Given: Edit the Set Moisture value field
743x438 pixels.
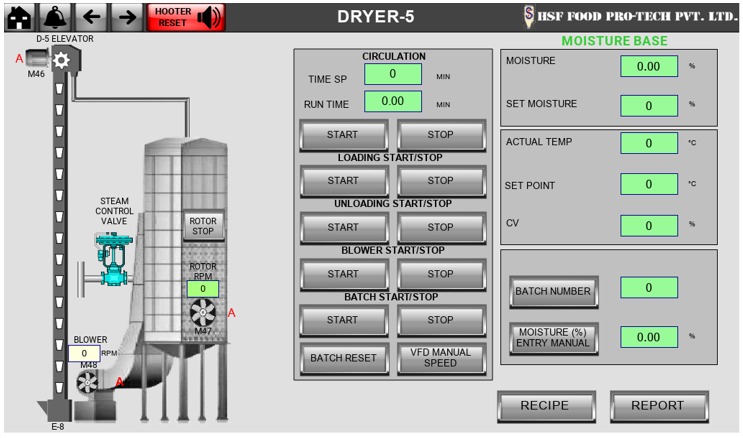Looking at the screenshot, I should [x=648, y=105].
